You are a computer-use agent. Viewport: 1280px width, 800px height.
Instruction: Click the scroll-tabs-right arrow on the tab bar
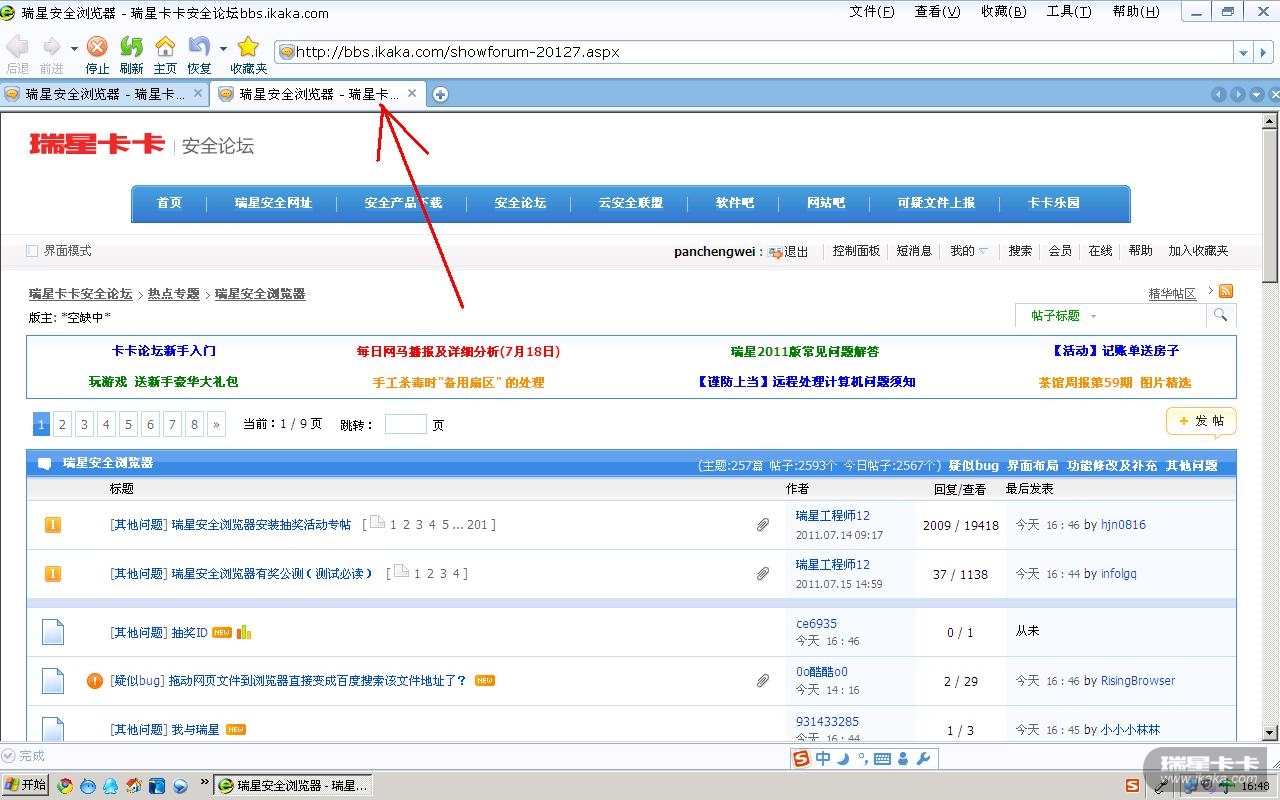point(1238,94)
